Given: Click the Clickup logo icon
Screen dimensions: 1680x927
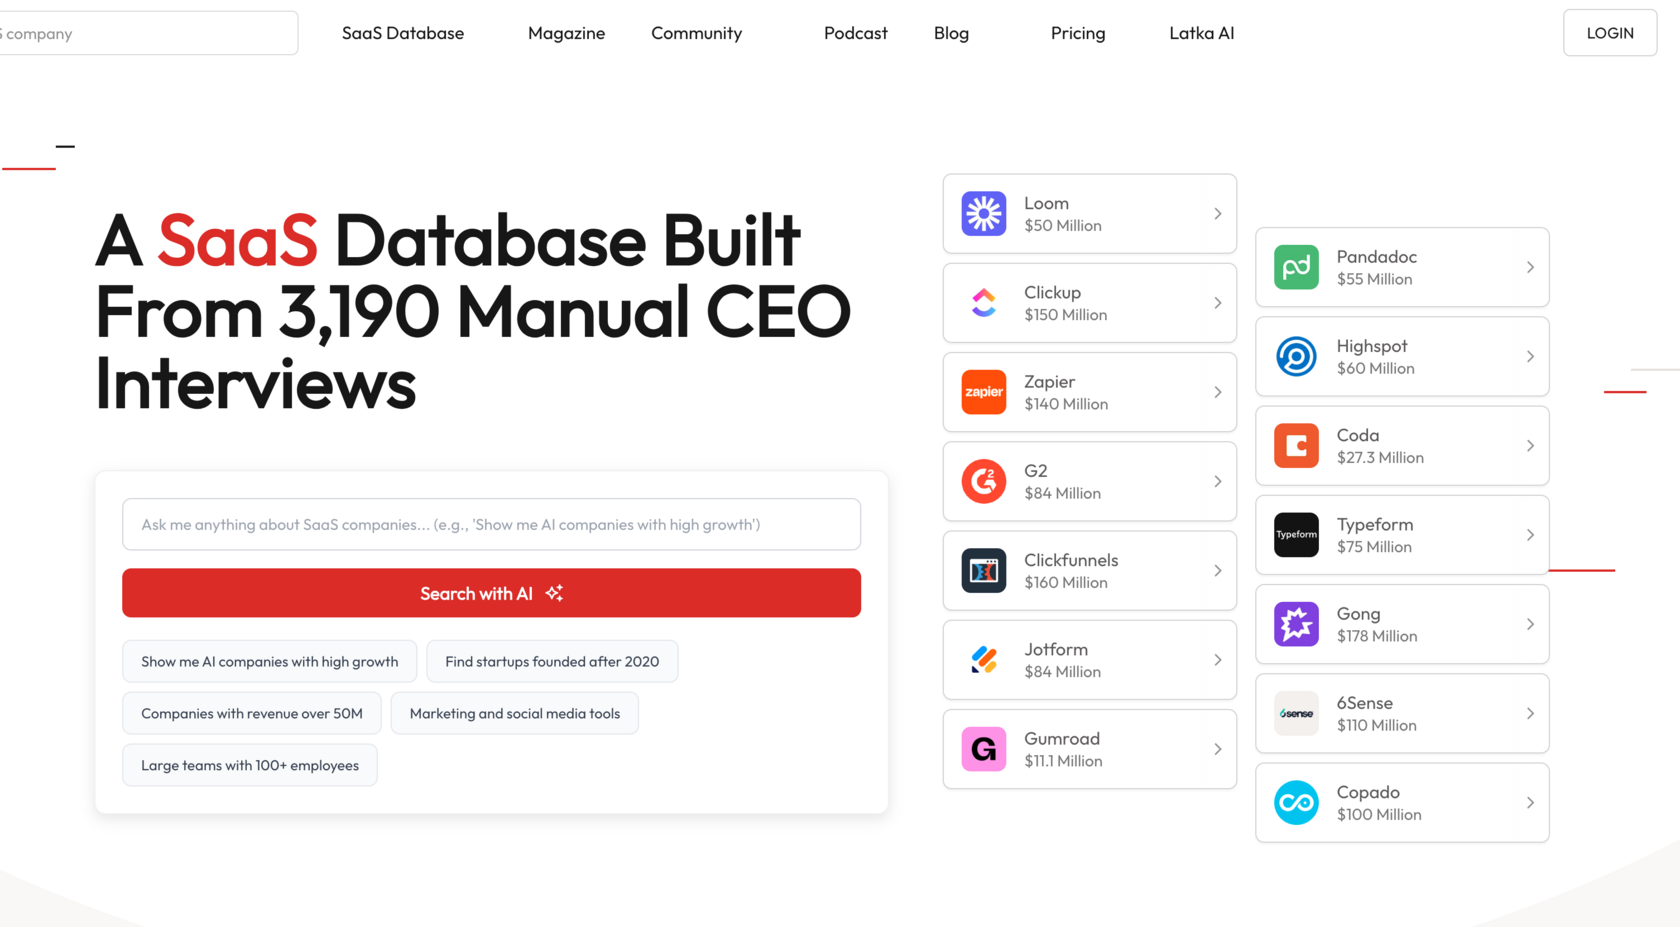Looking at the screenshot, I should (984, 303).
